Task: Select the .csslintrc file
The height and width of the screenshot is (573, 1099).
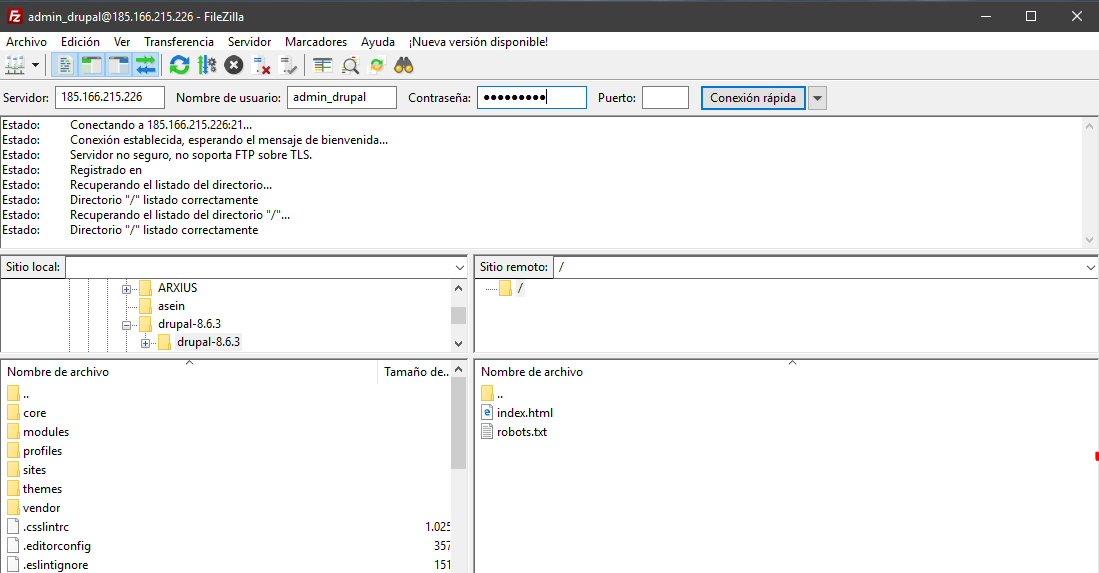Action: 46,527
